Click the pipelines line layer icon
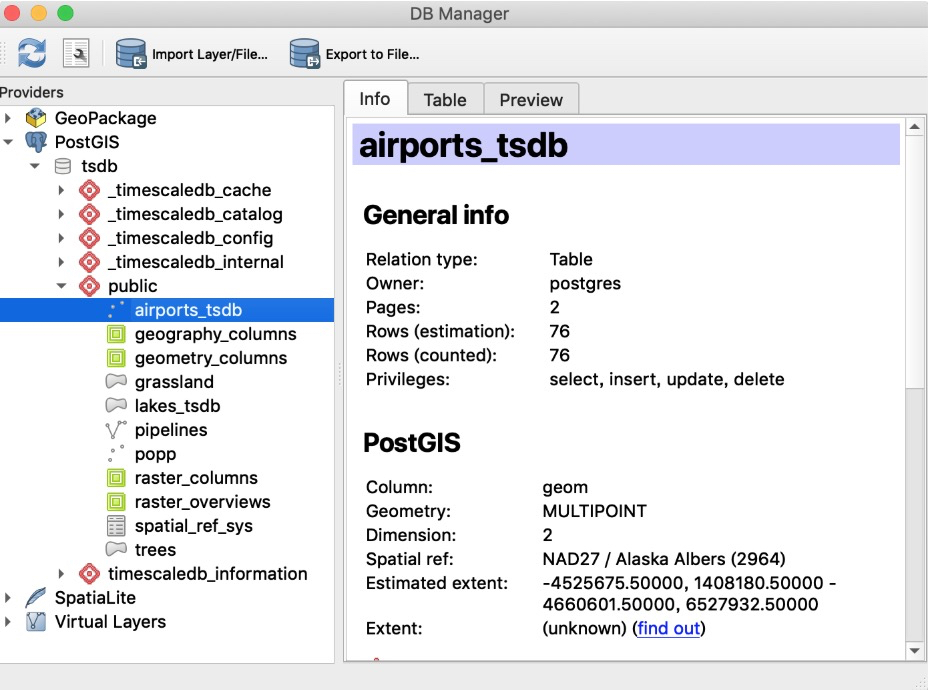928x690 pixels. tap(116, 430)
